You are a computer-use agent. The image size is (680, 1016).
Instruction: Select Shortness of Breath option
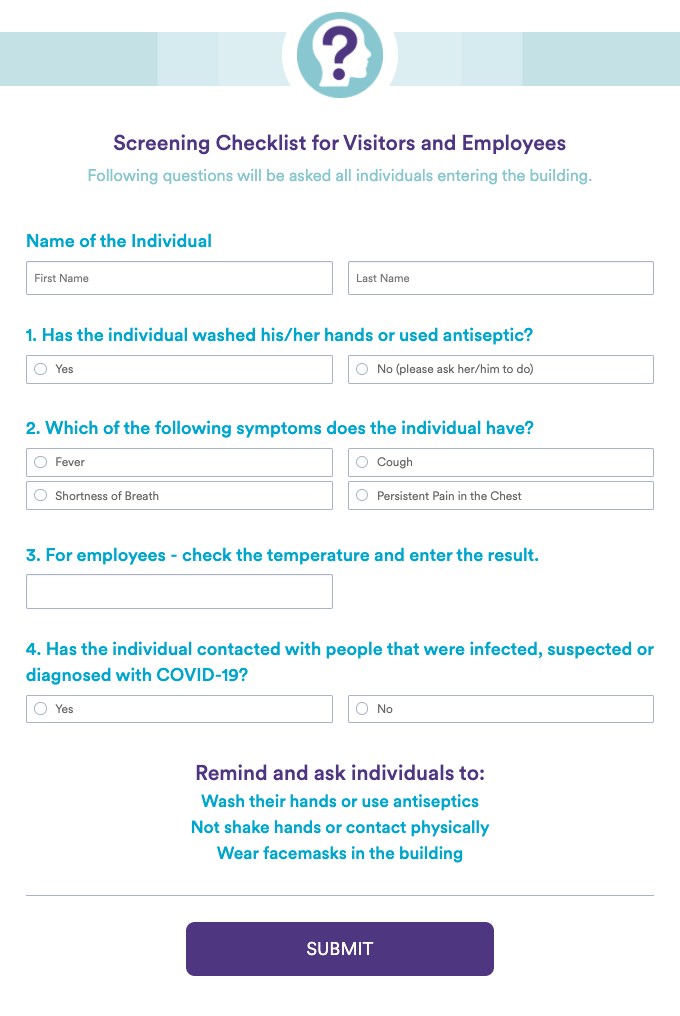[41, 495]
